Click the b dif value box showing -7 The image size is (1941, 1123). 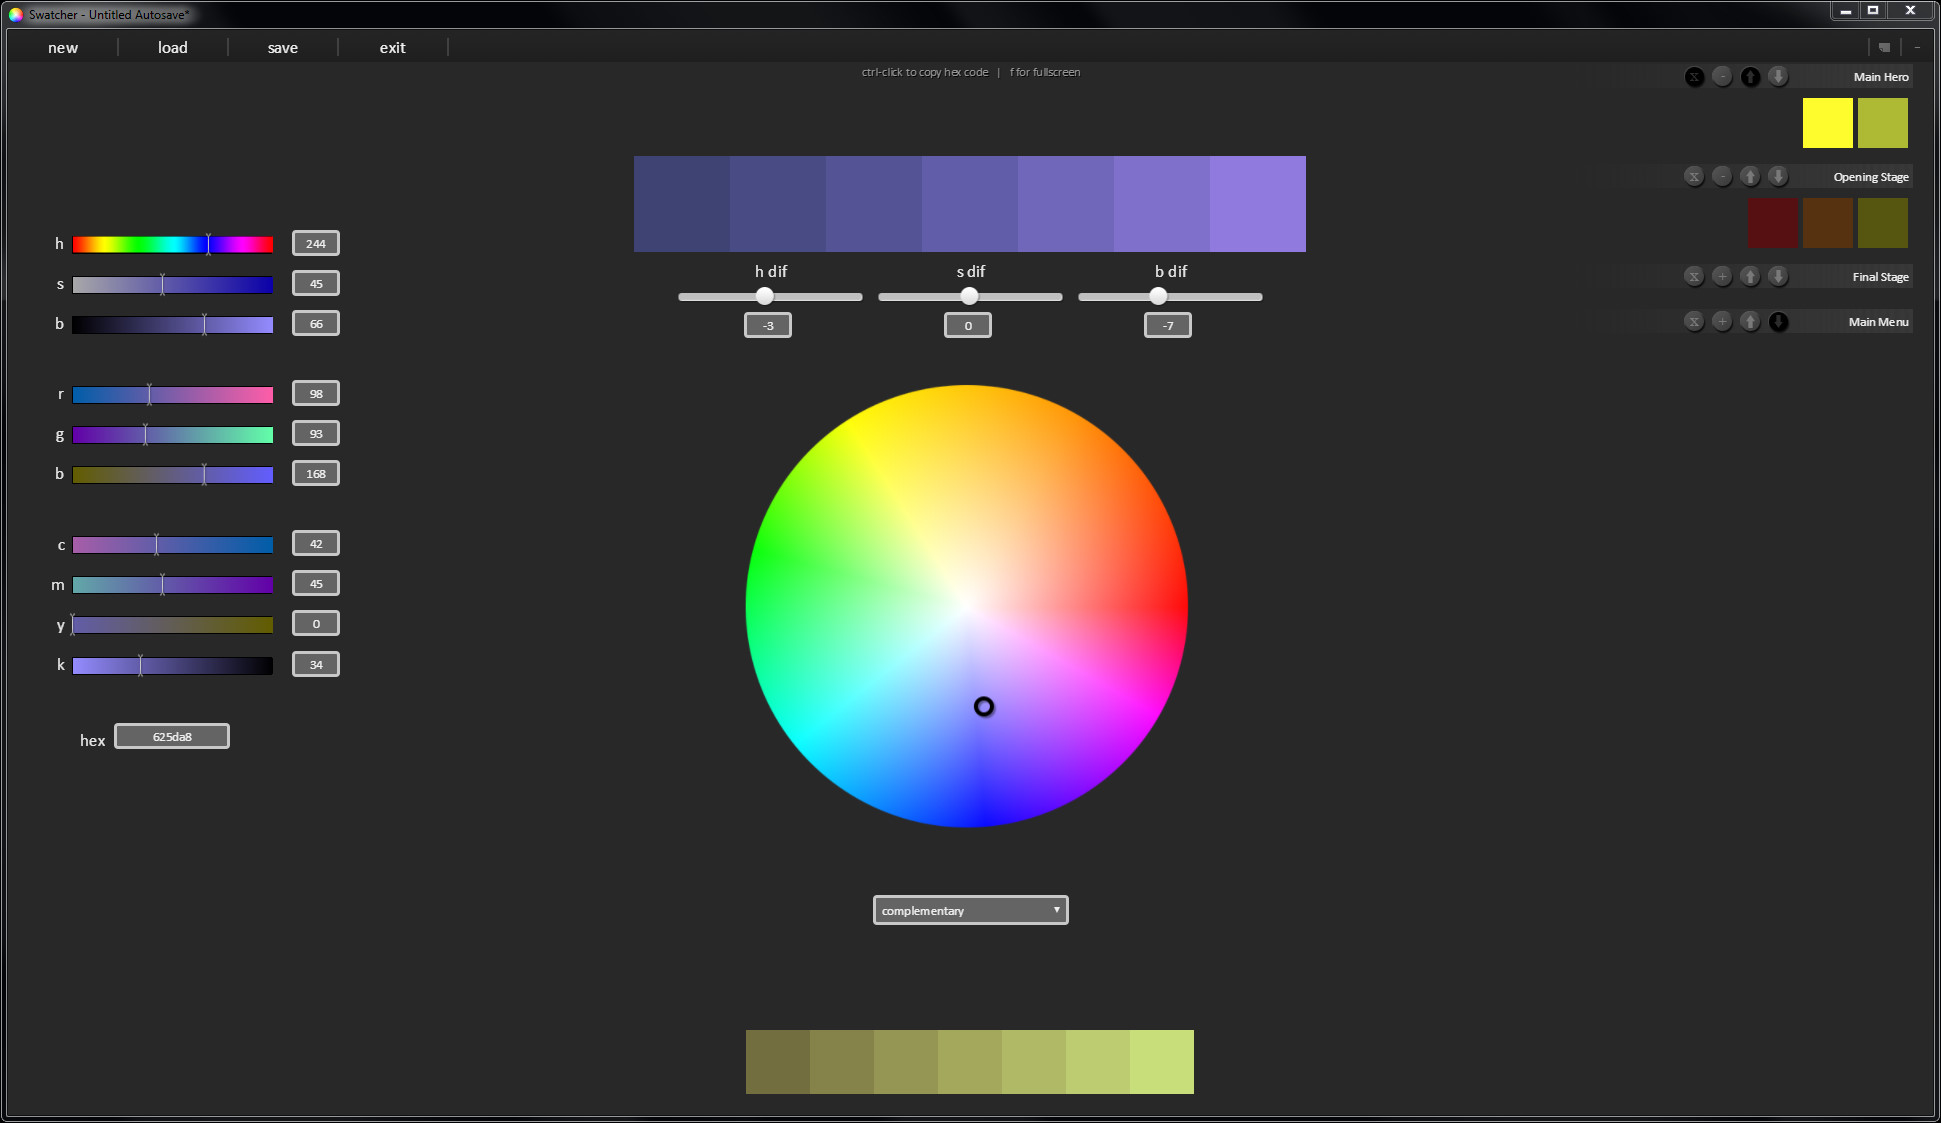pos(1167,324)
